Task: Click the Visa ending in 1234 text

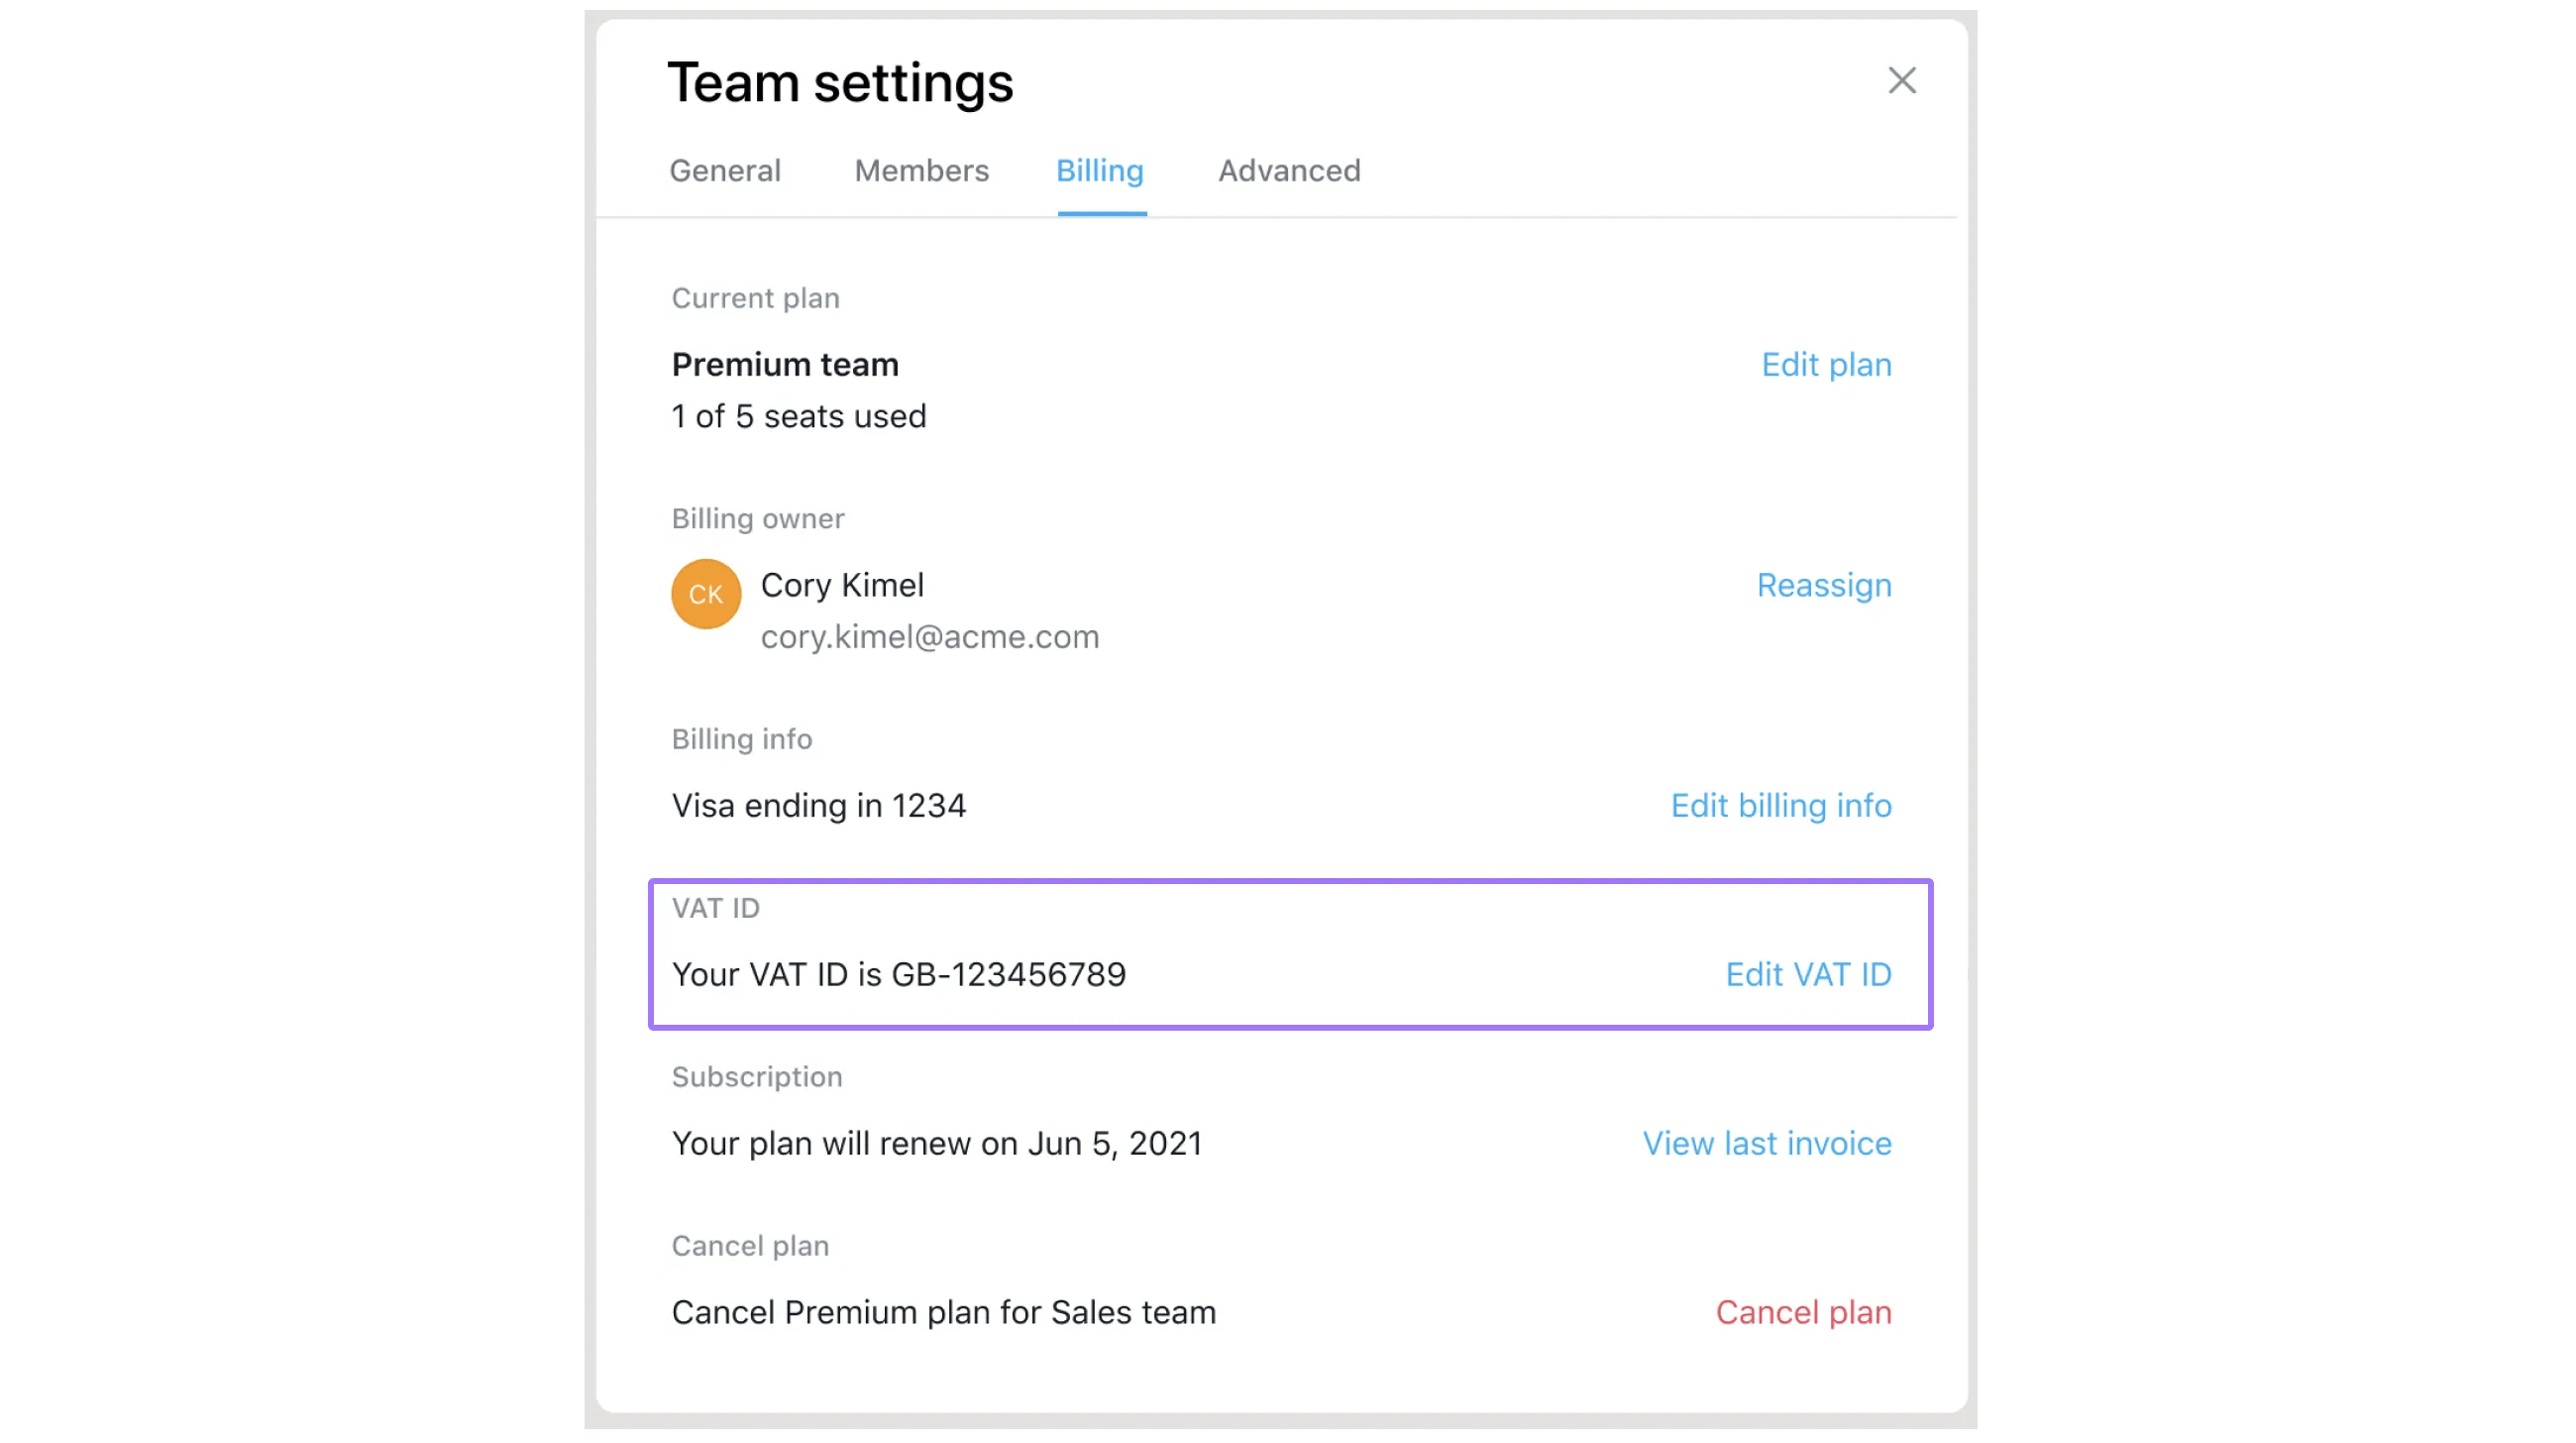Action: [819, 806]
